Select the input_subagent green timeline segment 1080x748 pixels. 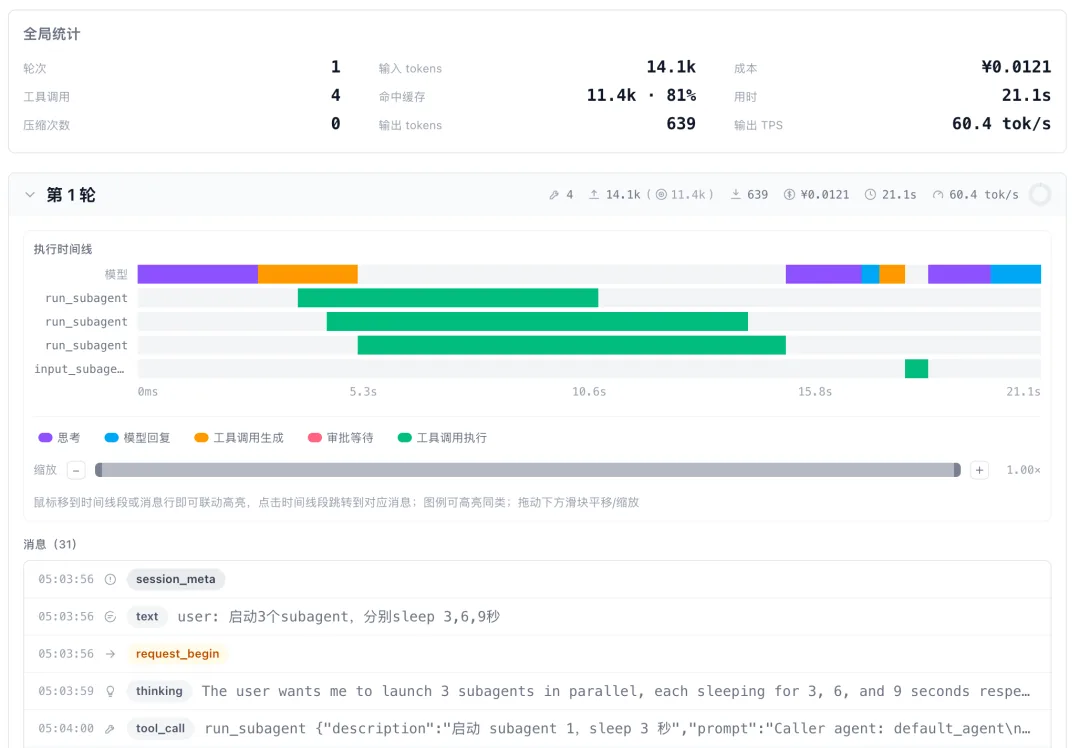pyautogui.click(x=916, y=368)
